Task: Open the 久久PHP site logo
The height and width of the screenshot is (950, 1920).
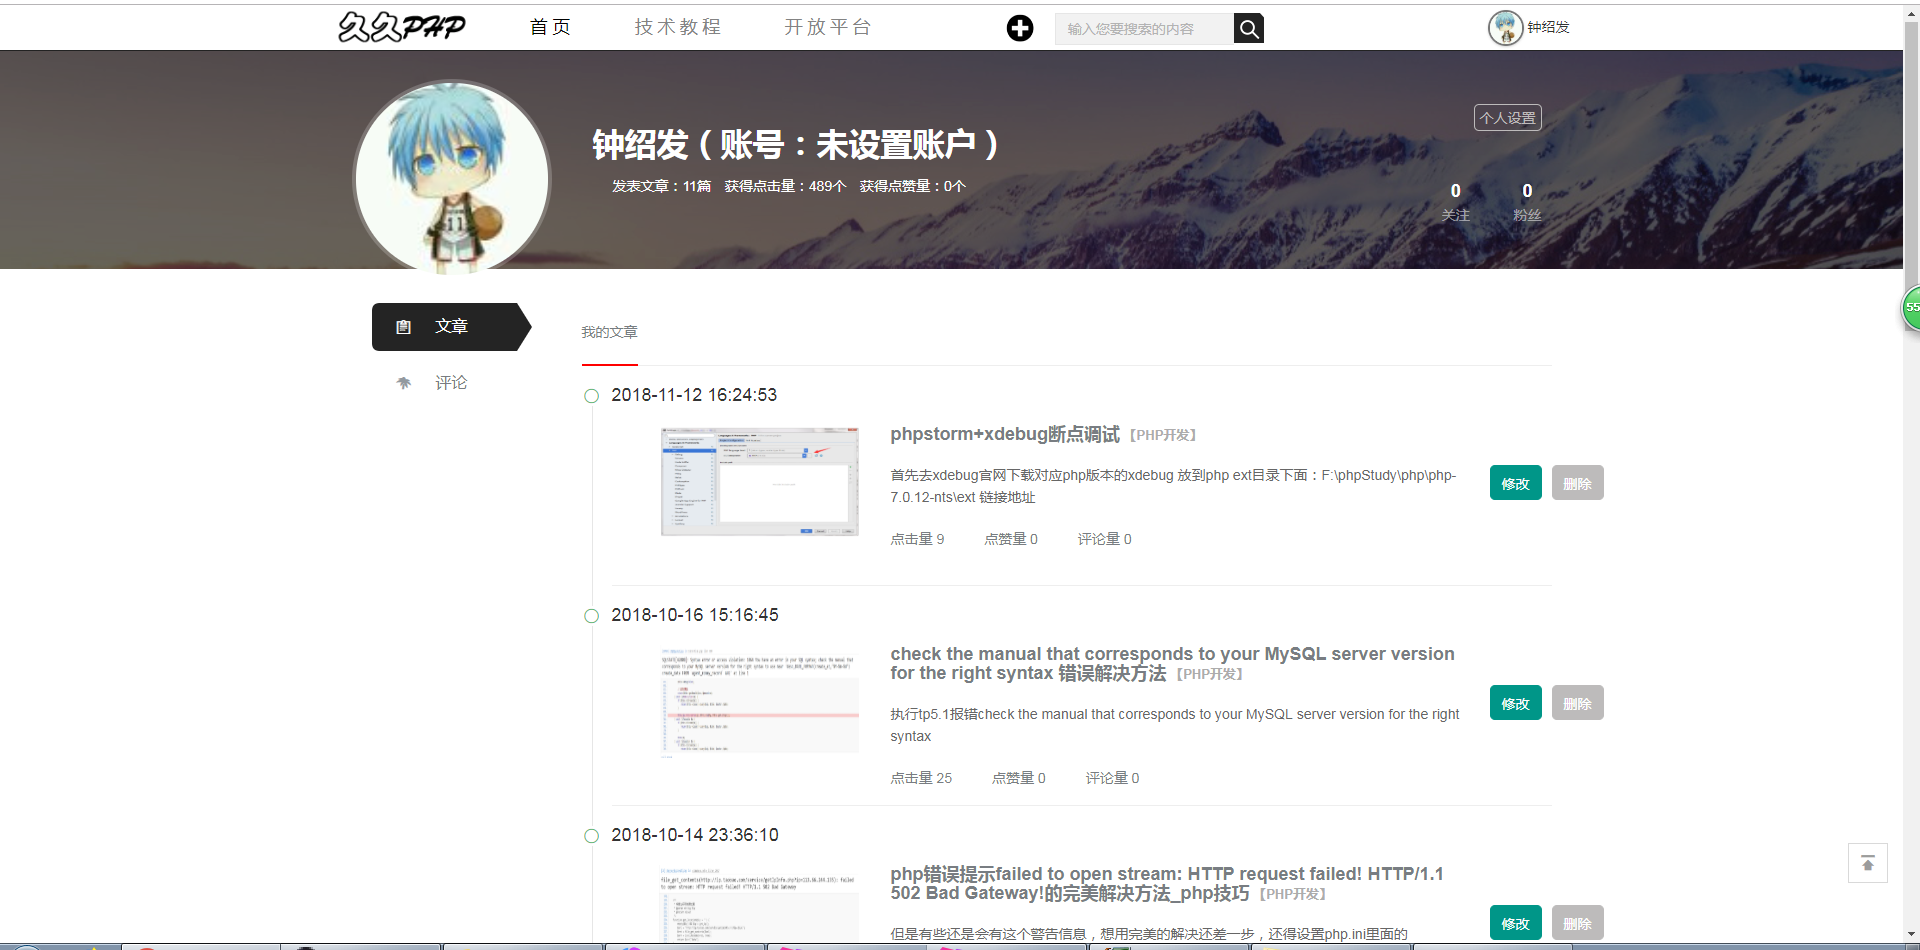Action: pyautogui.click(x=402, y=27)
